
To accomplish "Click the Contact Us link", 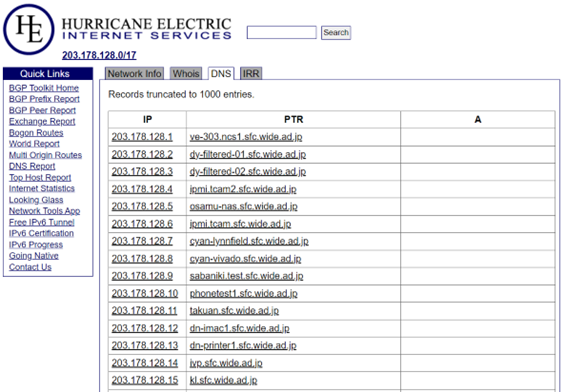I will [30, 267].
